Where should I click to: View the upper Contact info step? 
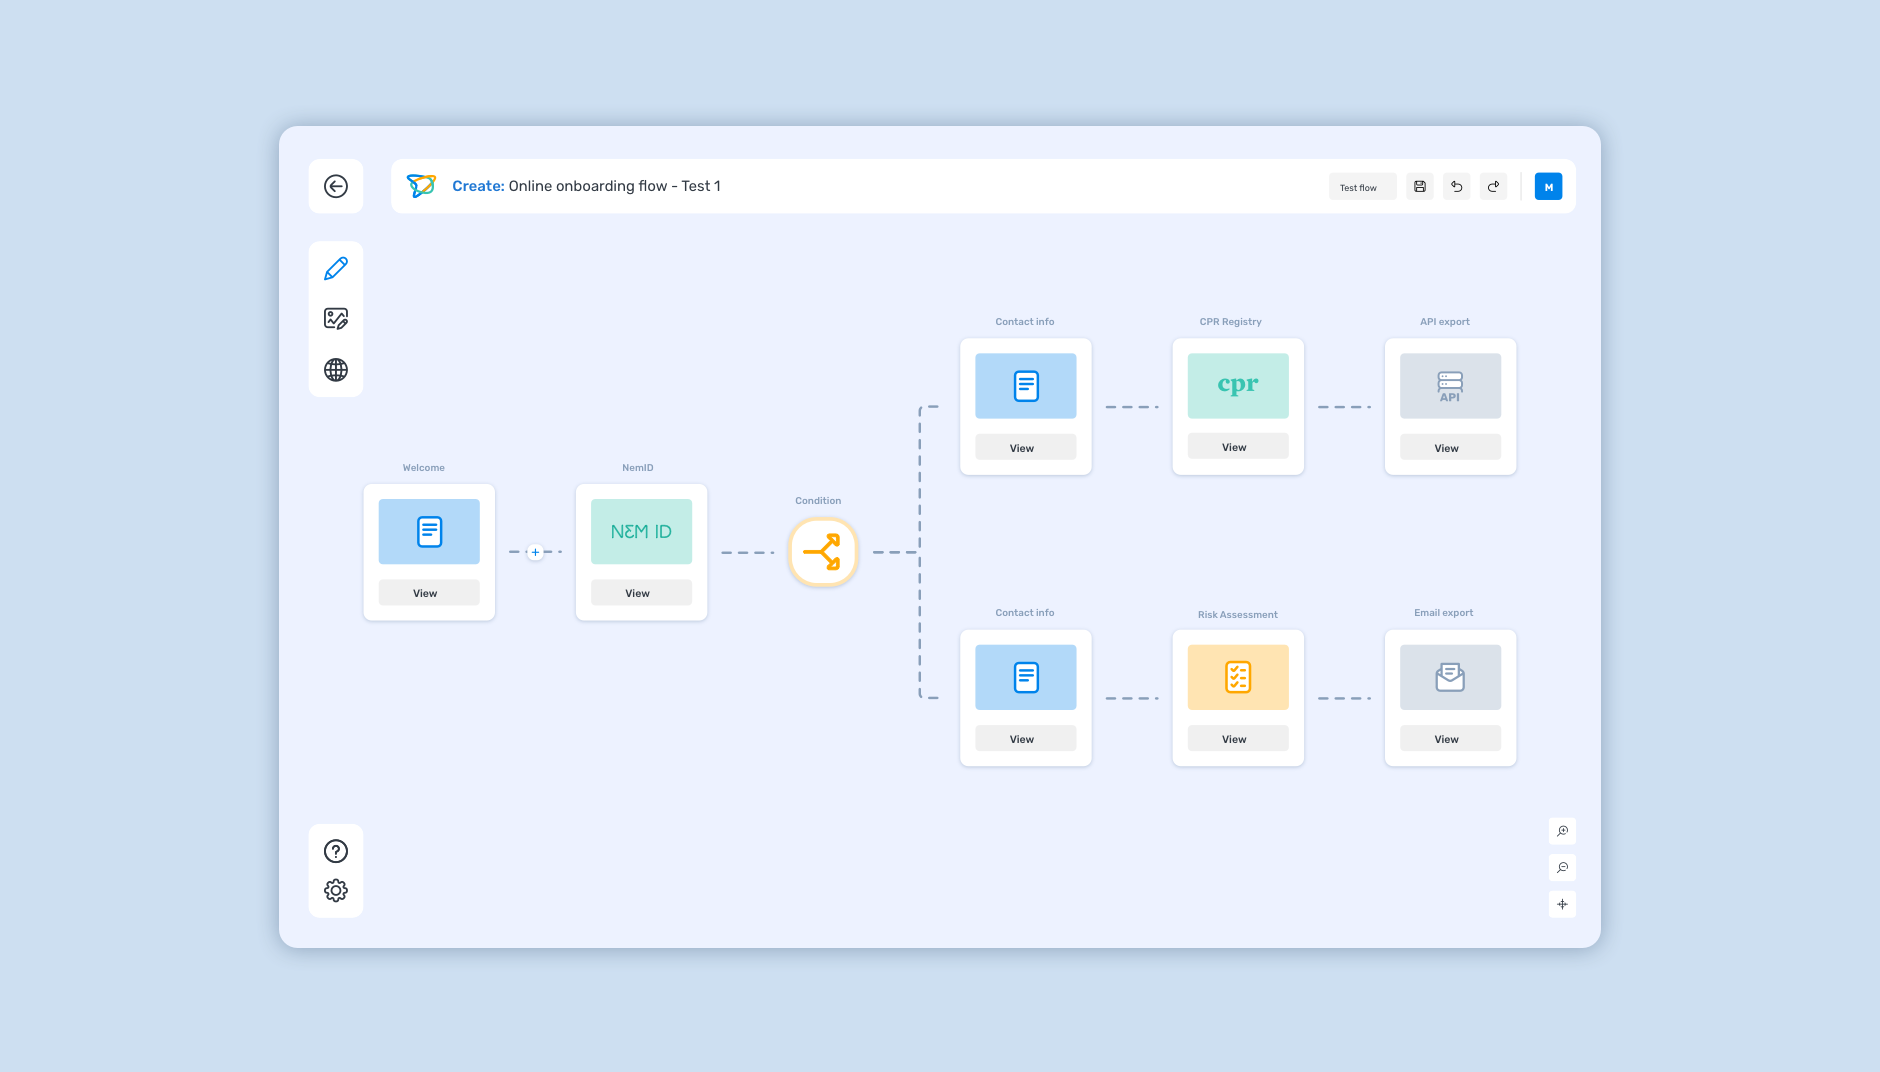click(x=1026, y=447)
